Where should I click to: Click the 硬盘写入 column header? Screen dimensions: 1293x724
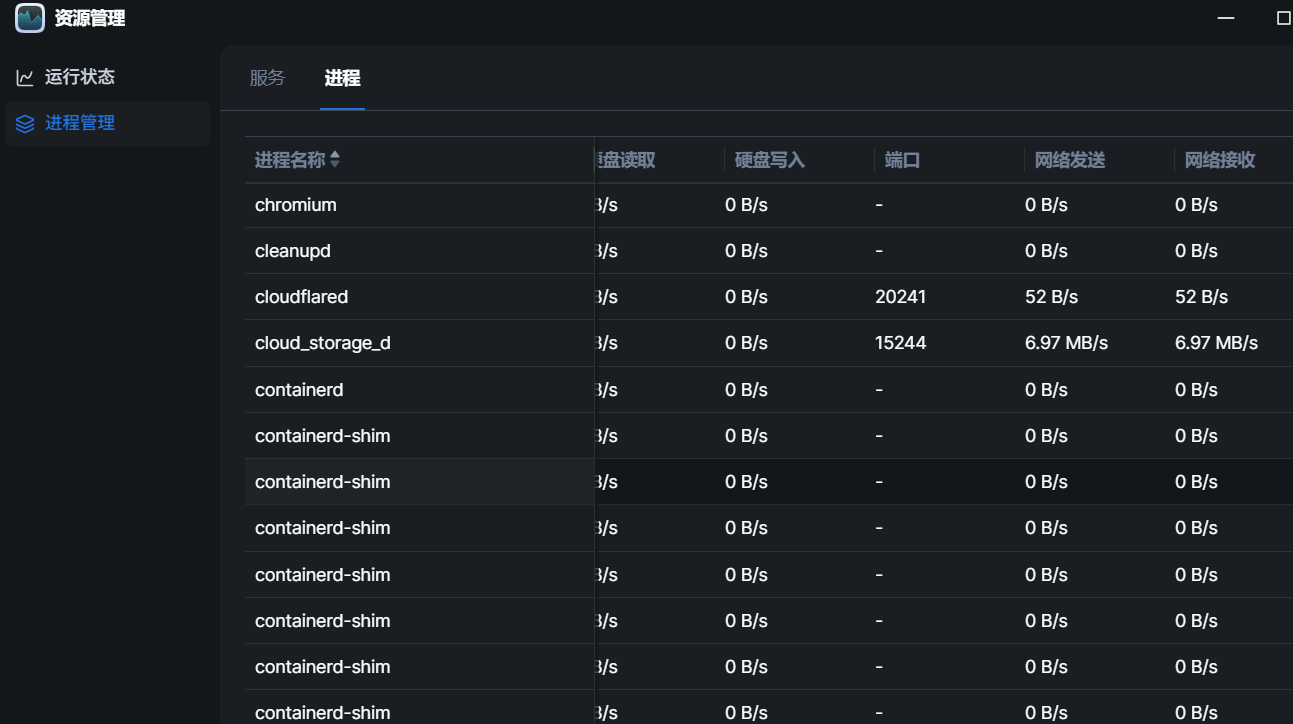tap(770, 160)
